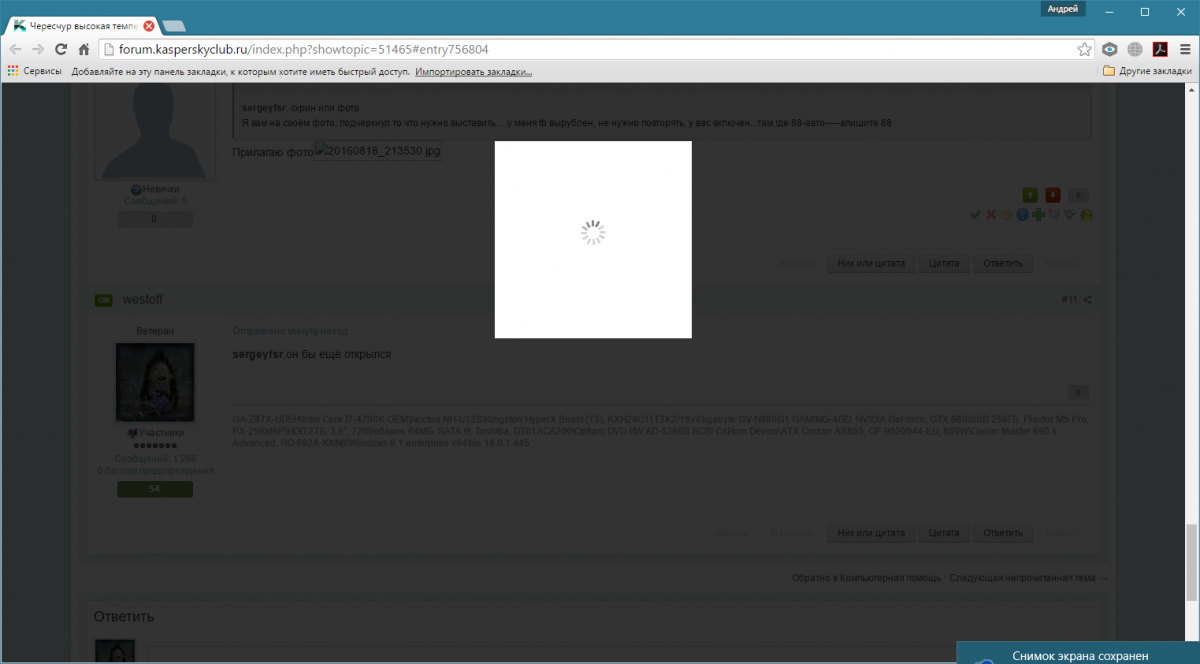The width and height of the screenshot is (1200, 664).
Task: Click the green plus reaction icon
Action: [1038, 214]
